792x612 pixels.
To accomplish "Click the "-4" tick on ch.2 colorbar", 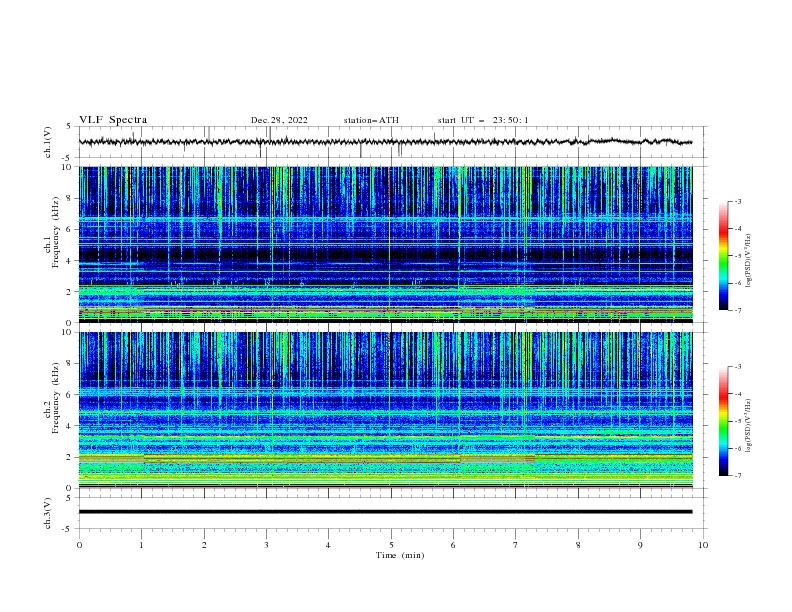I will tap(737, 394).
